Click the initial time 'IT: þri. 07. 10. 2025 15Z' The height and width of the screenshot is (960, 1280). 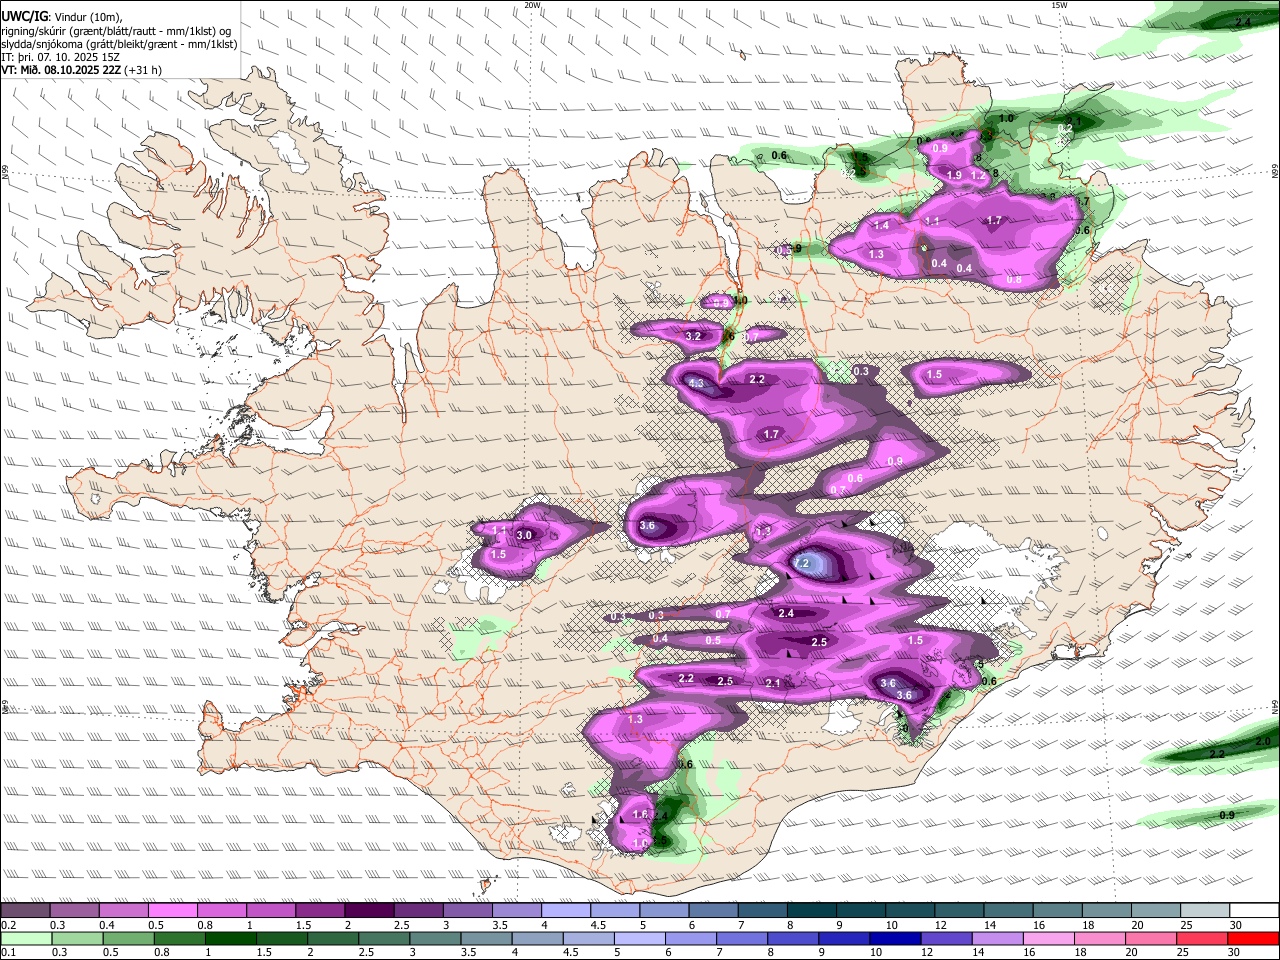tap(62, 57)
